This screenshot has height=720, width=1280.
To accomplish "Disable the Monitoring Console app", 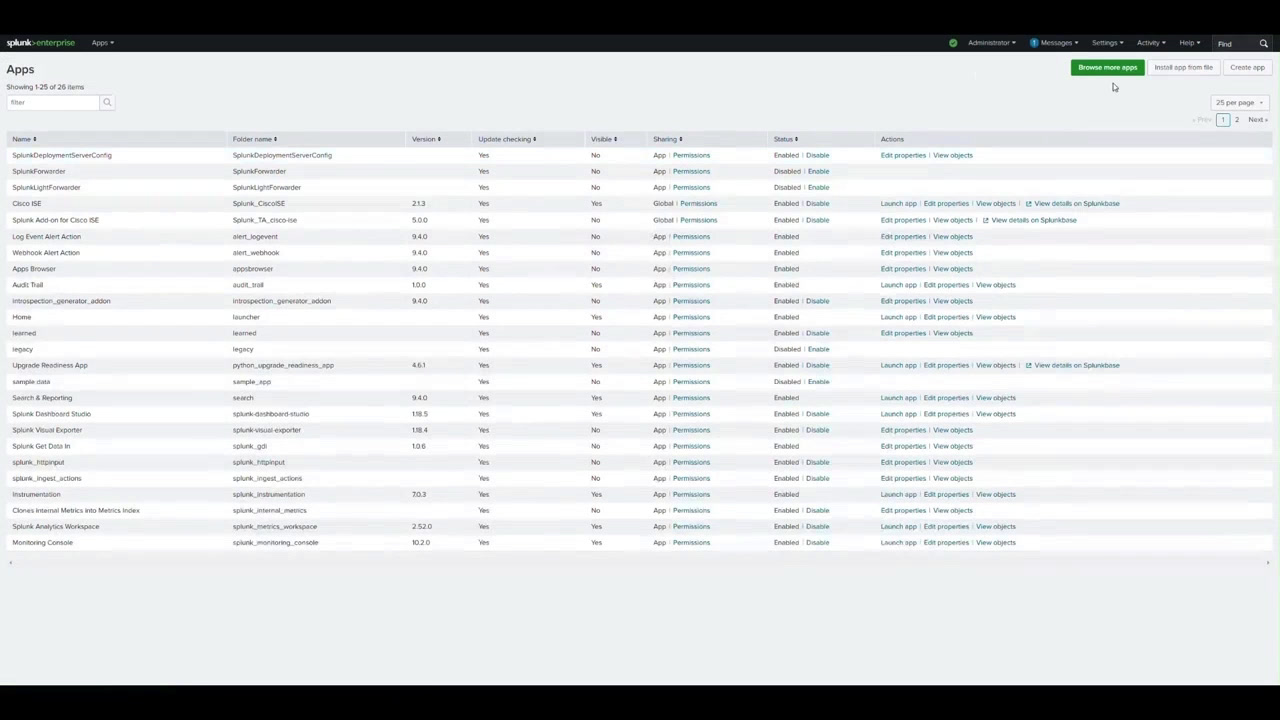I will click(817, 542).
